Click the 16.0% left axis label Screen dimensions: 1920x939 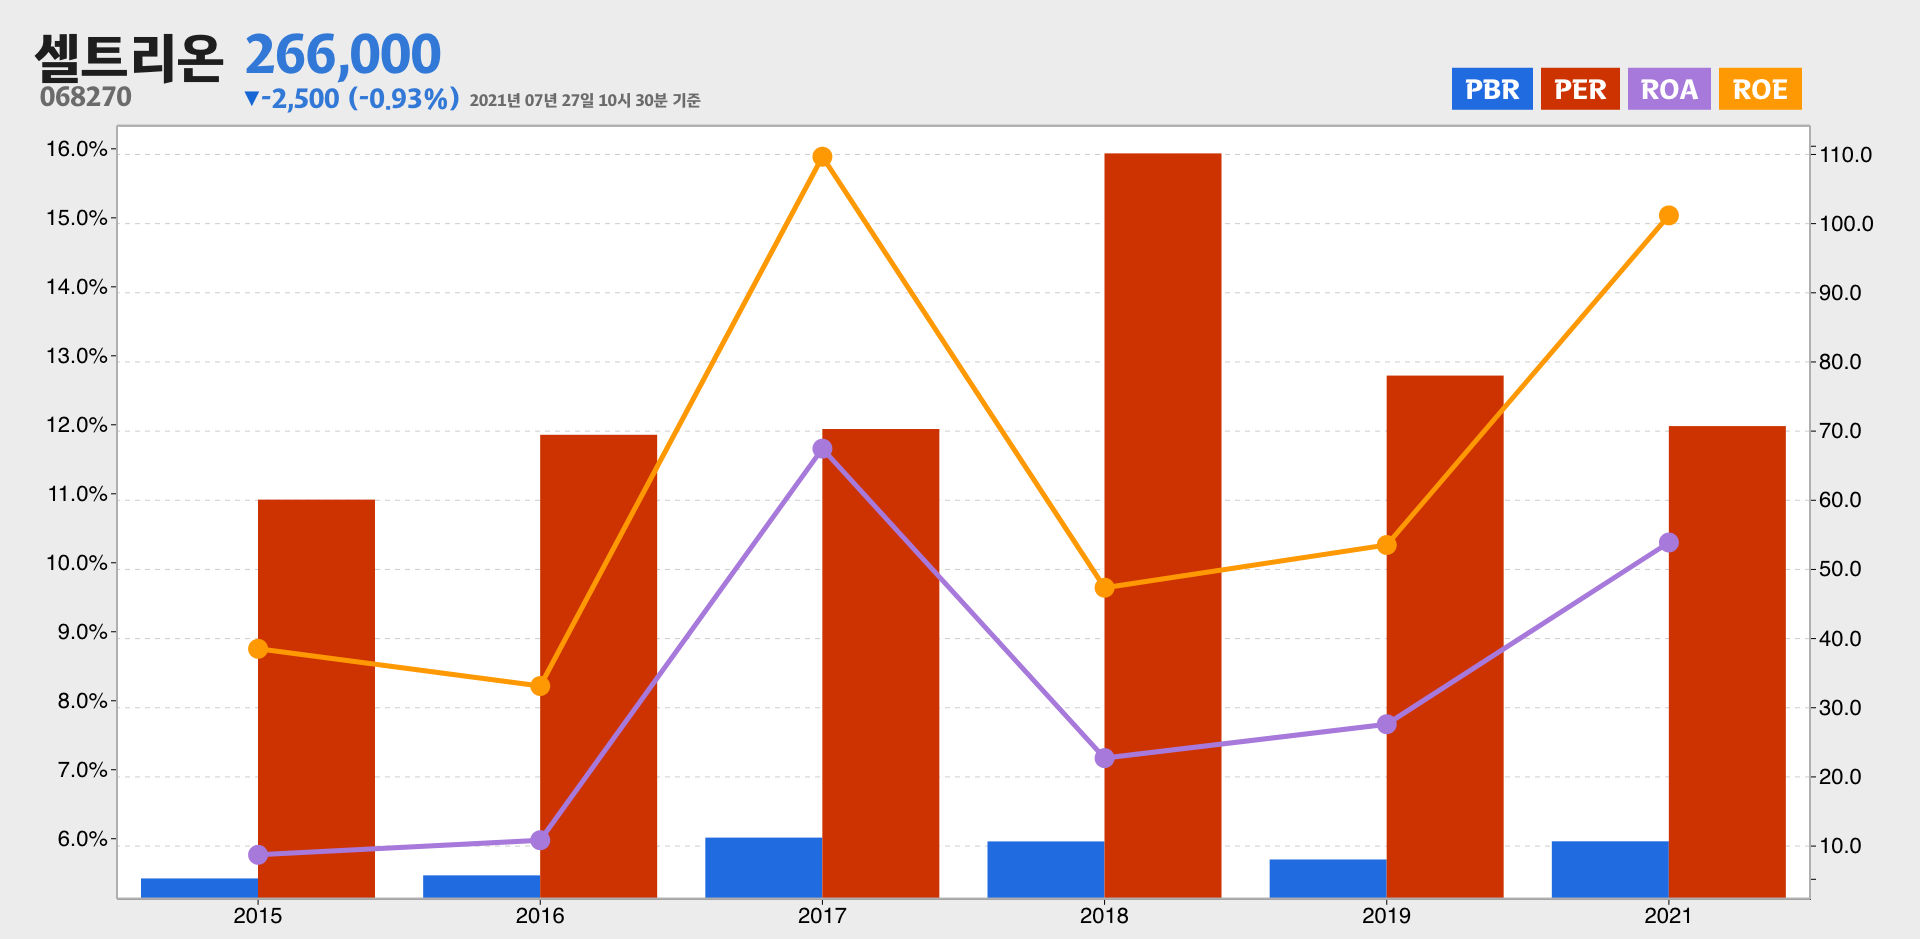[x=77, y=149]
